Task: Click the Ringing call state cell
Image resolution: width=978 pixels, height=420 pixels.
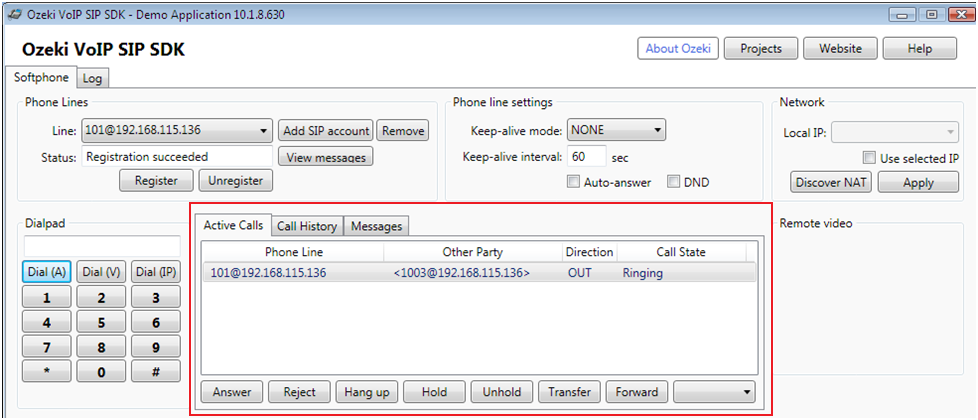Action: pyautogui.click(x=642, y=273)
